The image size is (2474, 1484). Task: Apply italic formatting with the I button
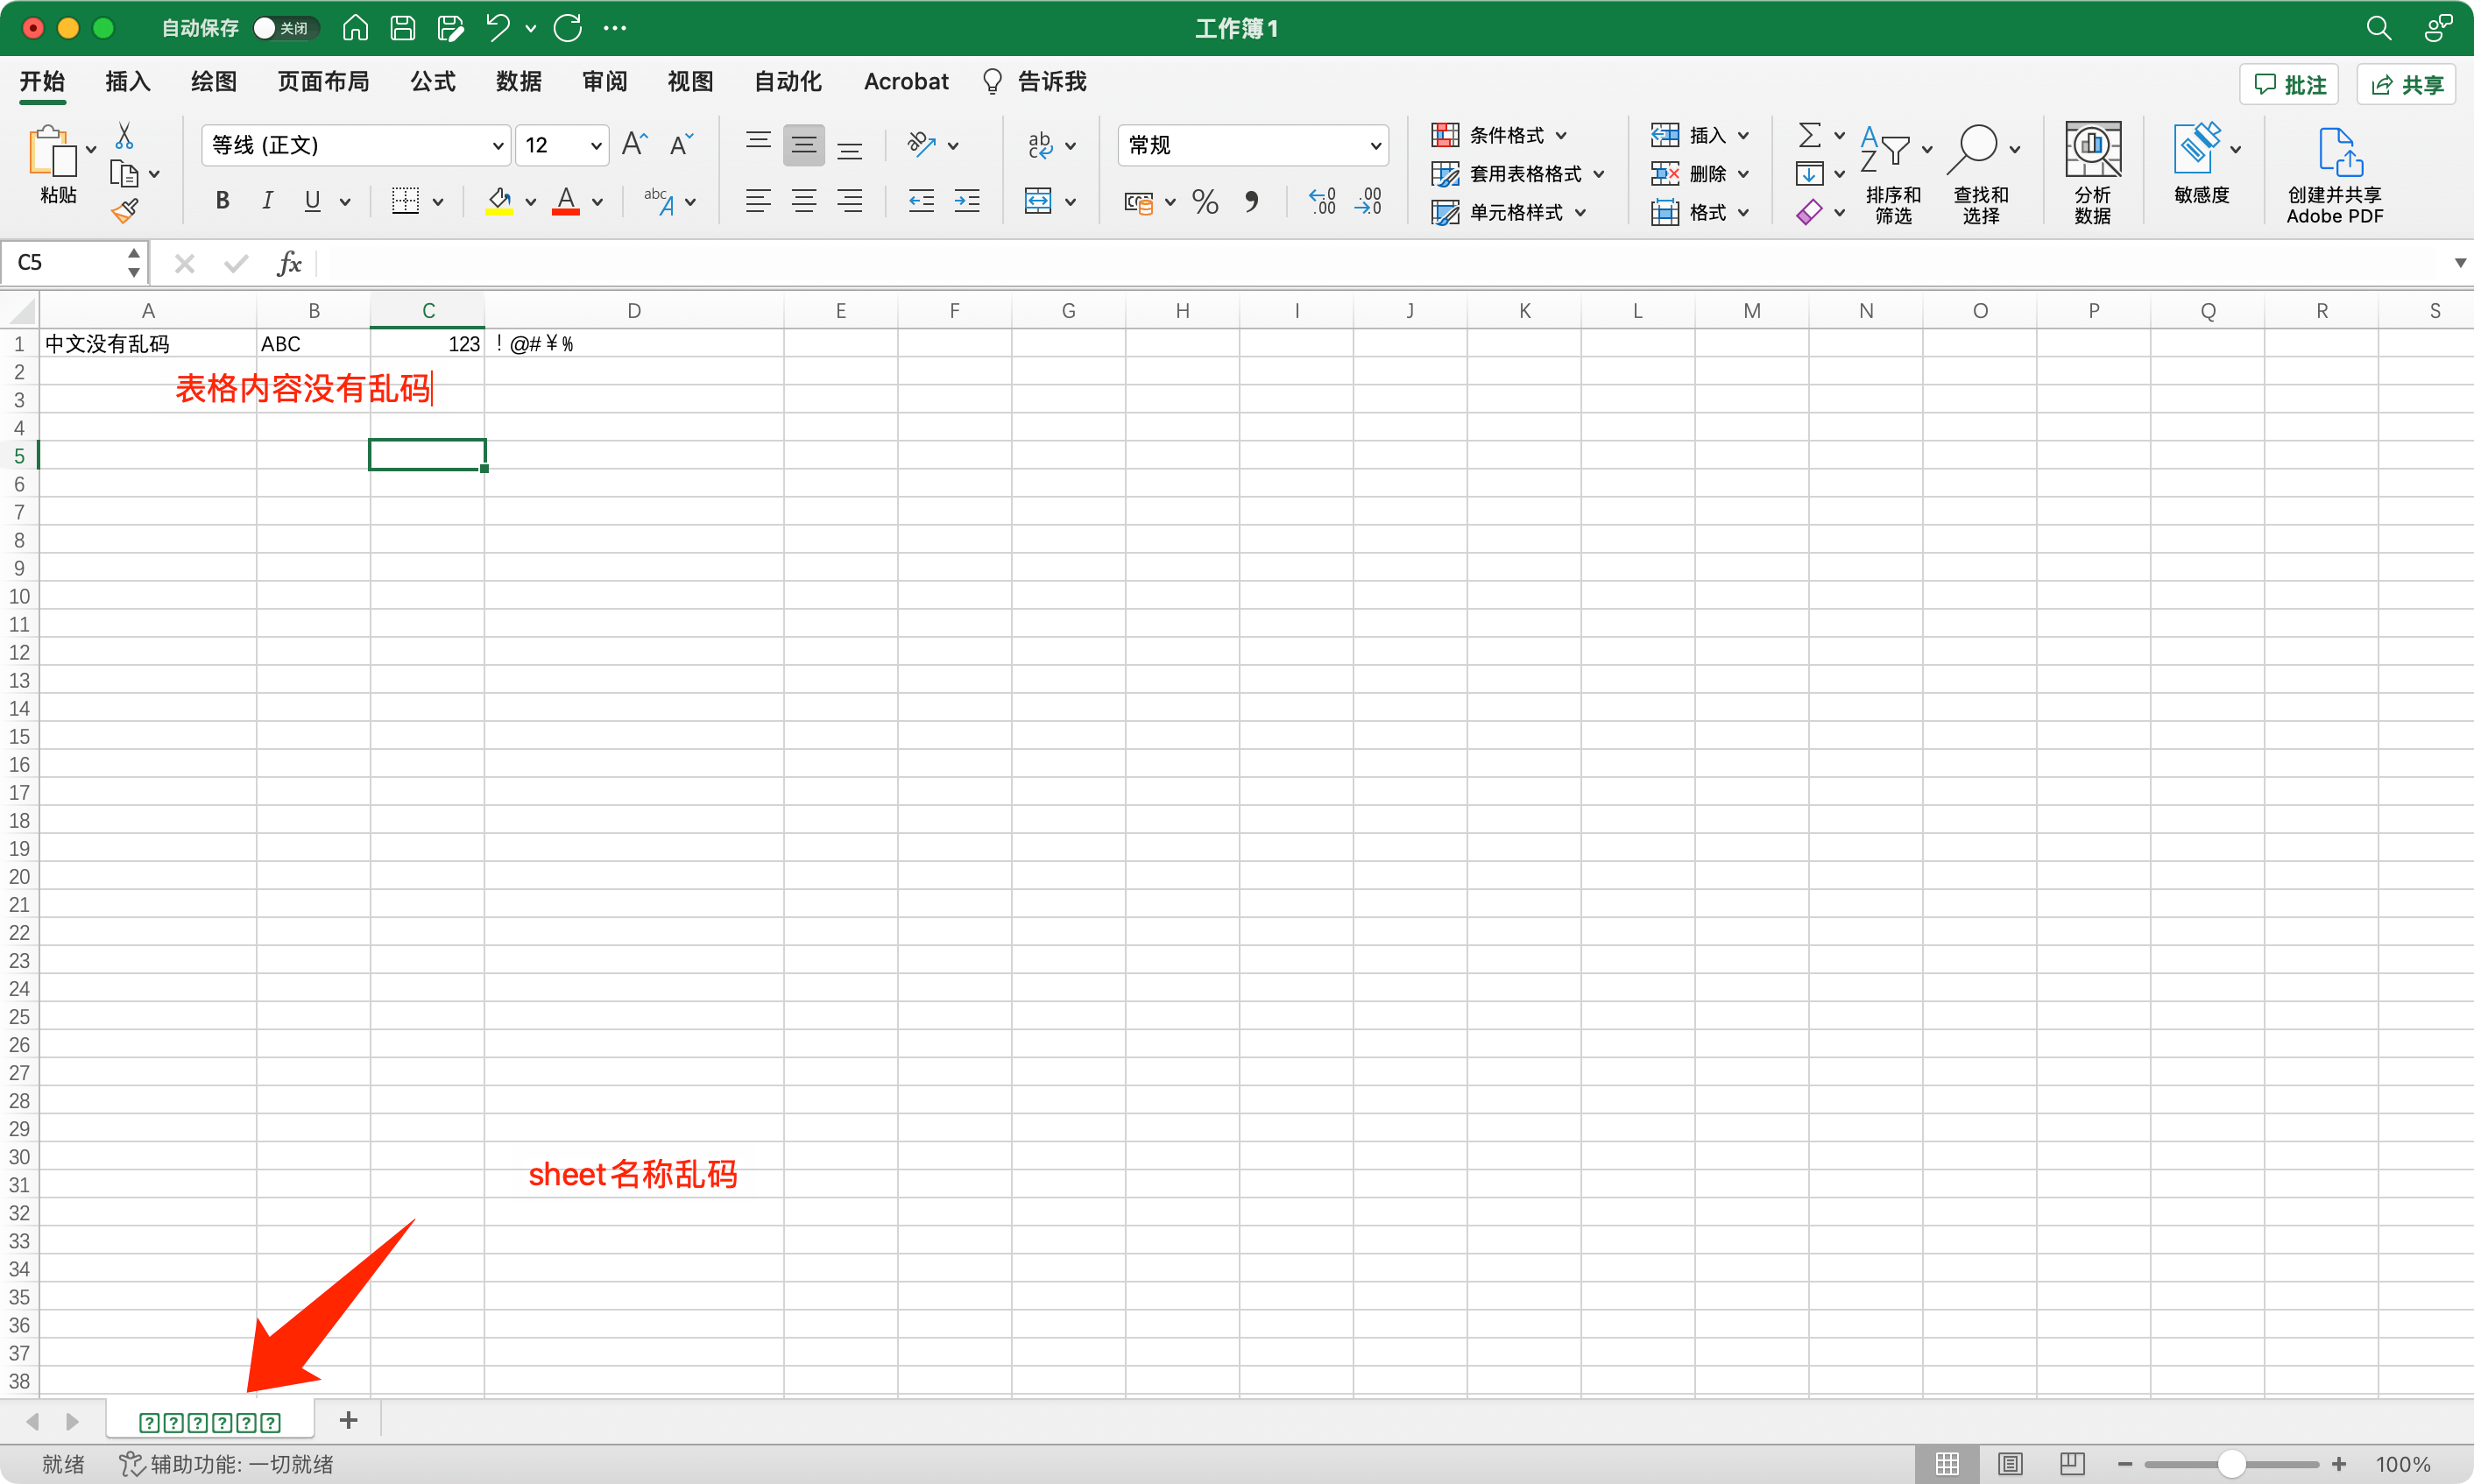point(267,201)
